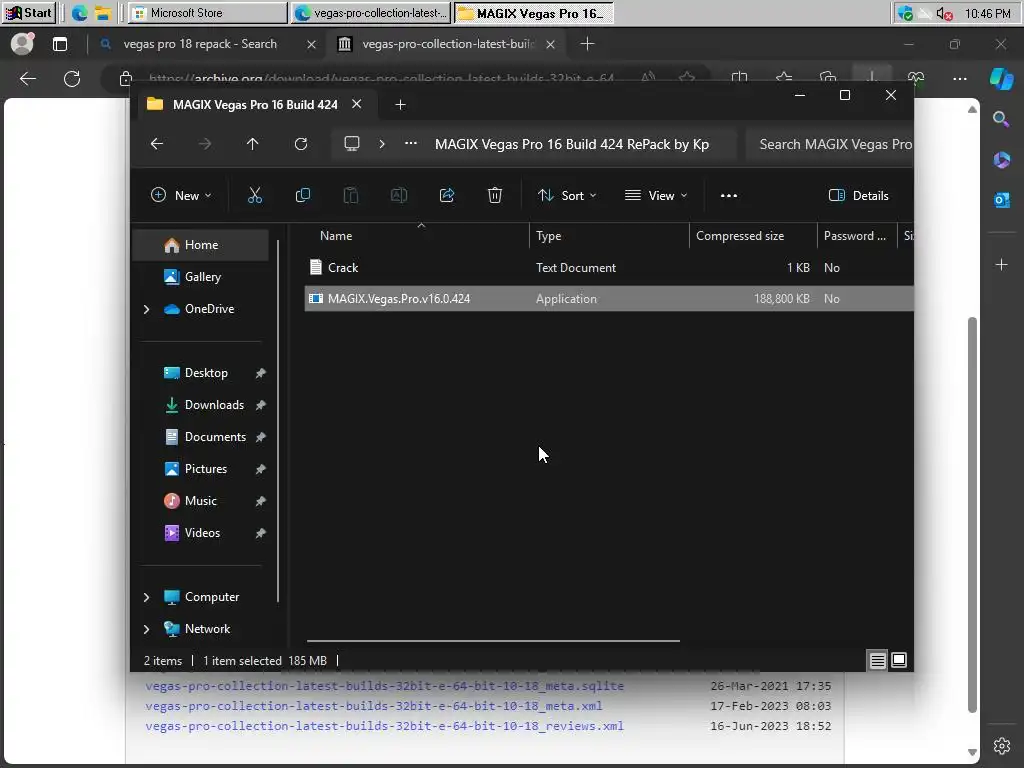1024x768 pixels.
Task: Click the address bar path chevron
Action: point(382,144)
